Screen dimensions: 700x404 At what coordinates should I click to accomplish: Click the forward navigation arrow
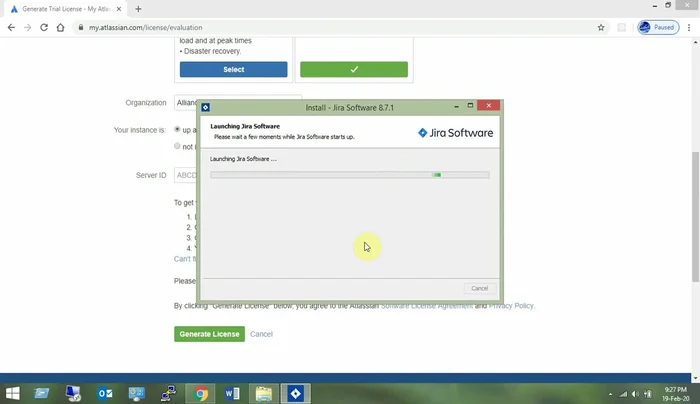tap(28, 28)
